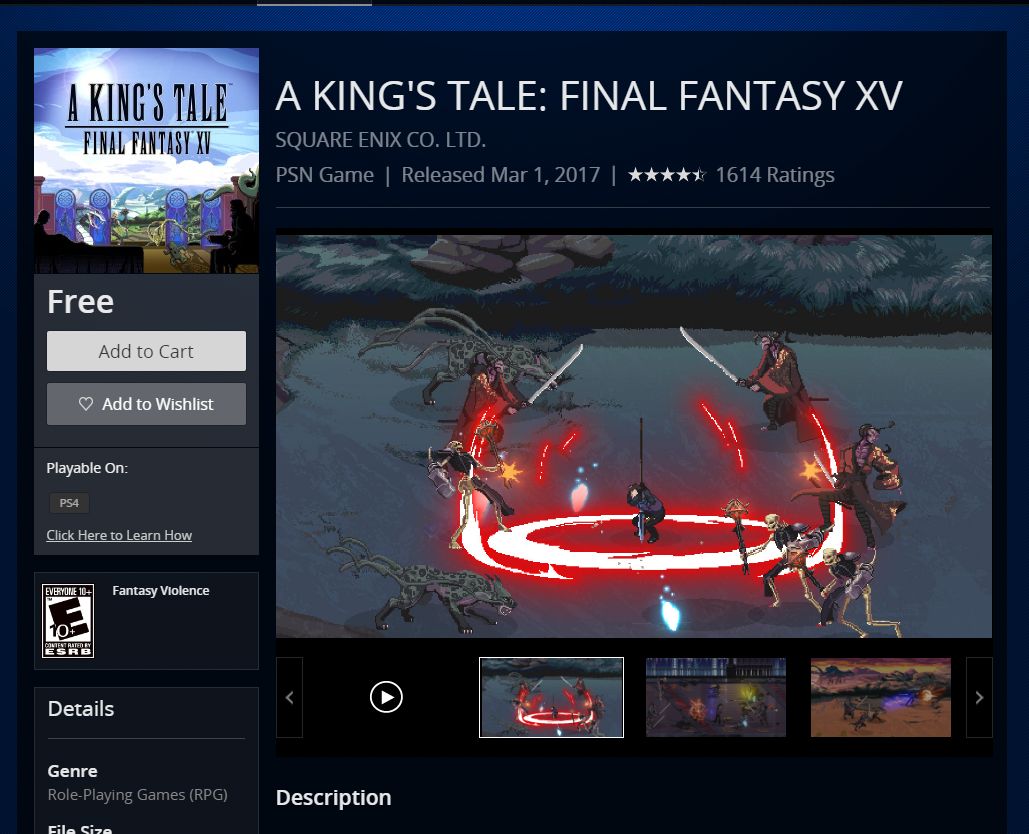The image size is (1029, 834).
Task: Click the 1614 Ratings text
Action: pyautogui.click(x=775, y=175)
